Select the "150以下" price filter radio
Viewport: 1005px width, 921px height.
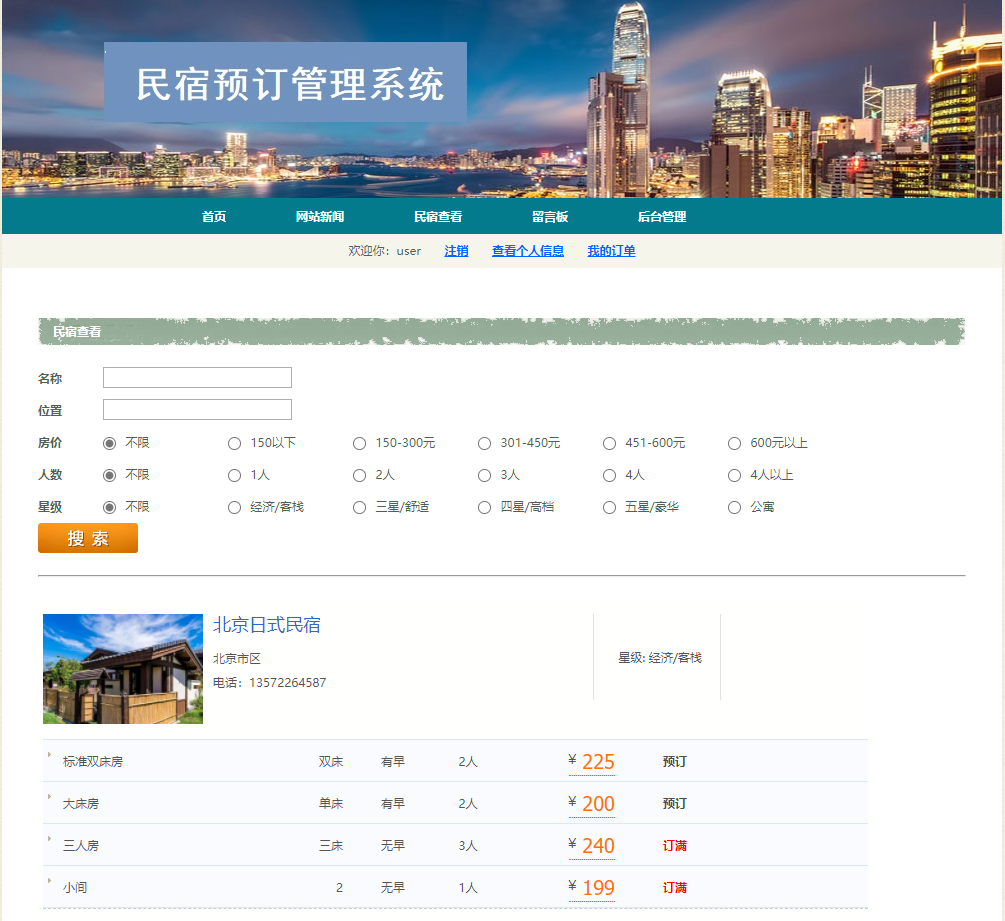234,443
